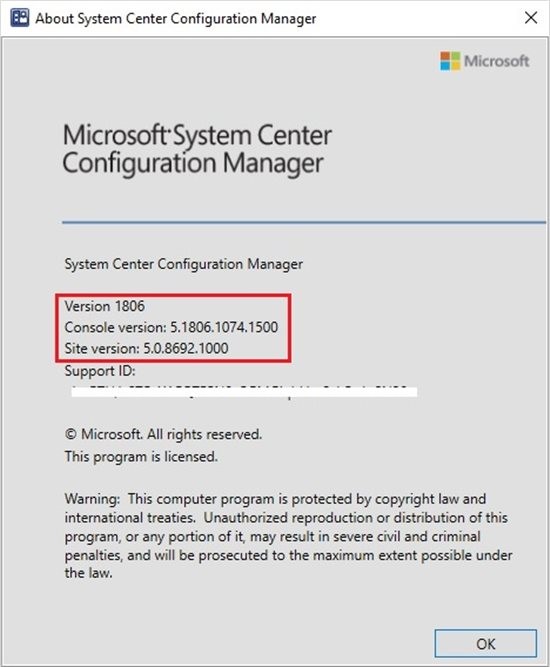Viewport: 550px width, 667px height.
Task: Click the Configuration Manager heading line
Action: (x=193, y=163)
